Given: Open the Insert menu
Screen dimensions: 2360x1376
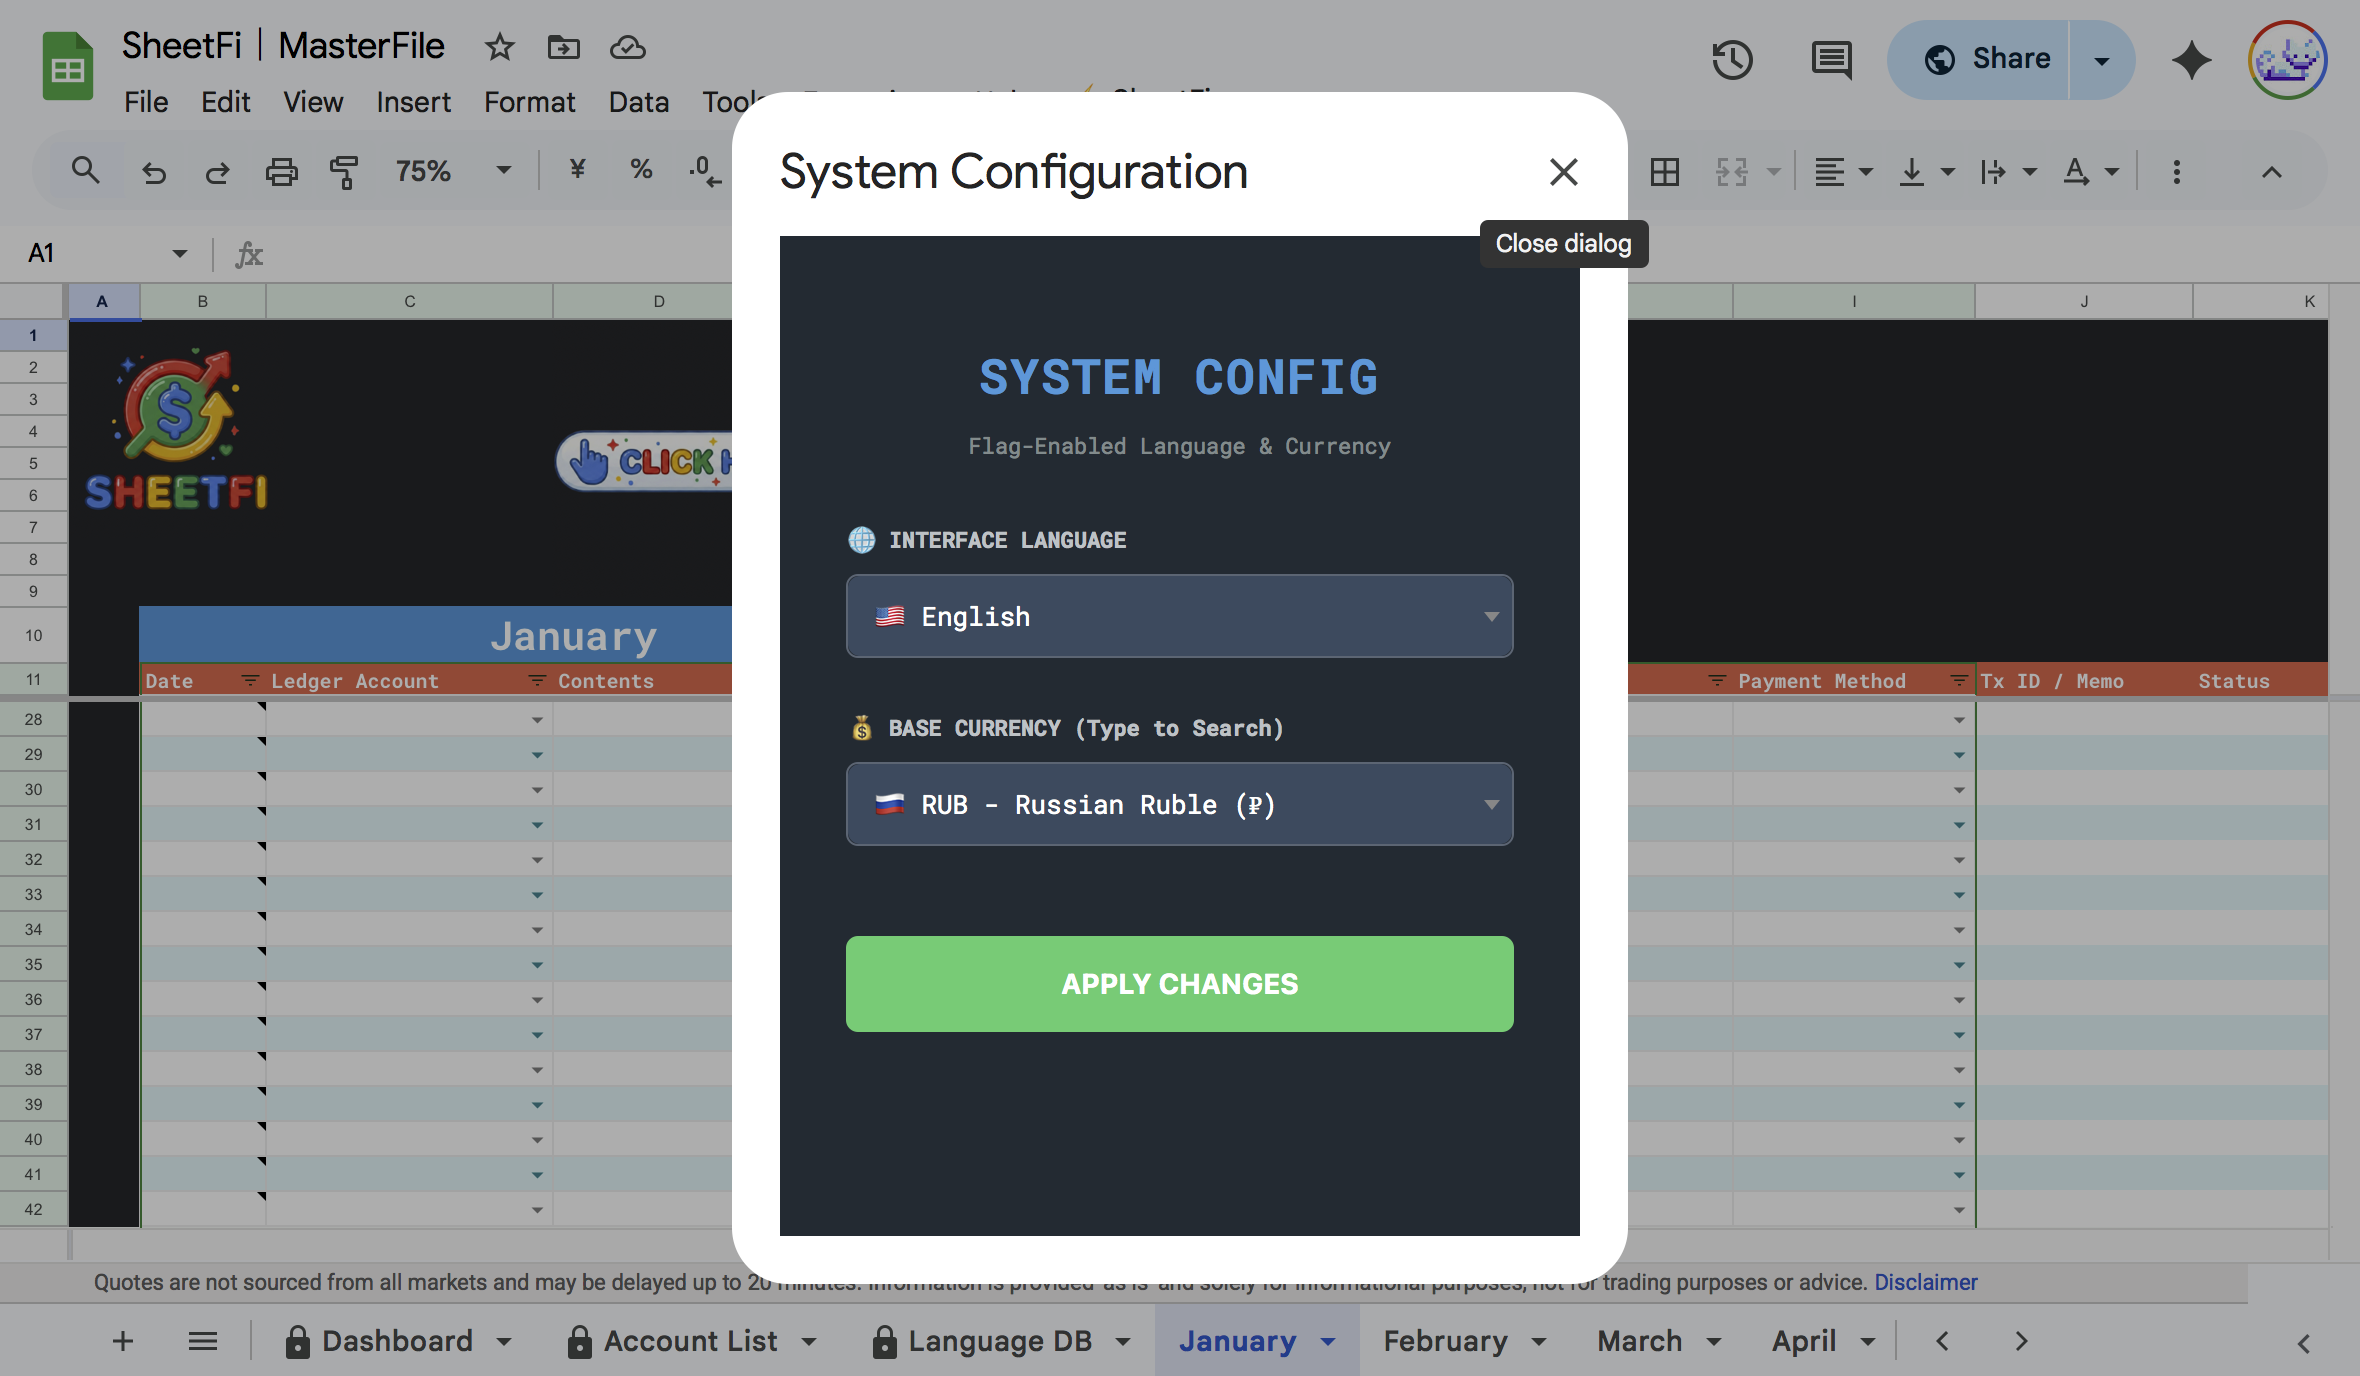Looking at the screenshot, I should click(x=413, y=102).
